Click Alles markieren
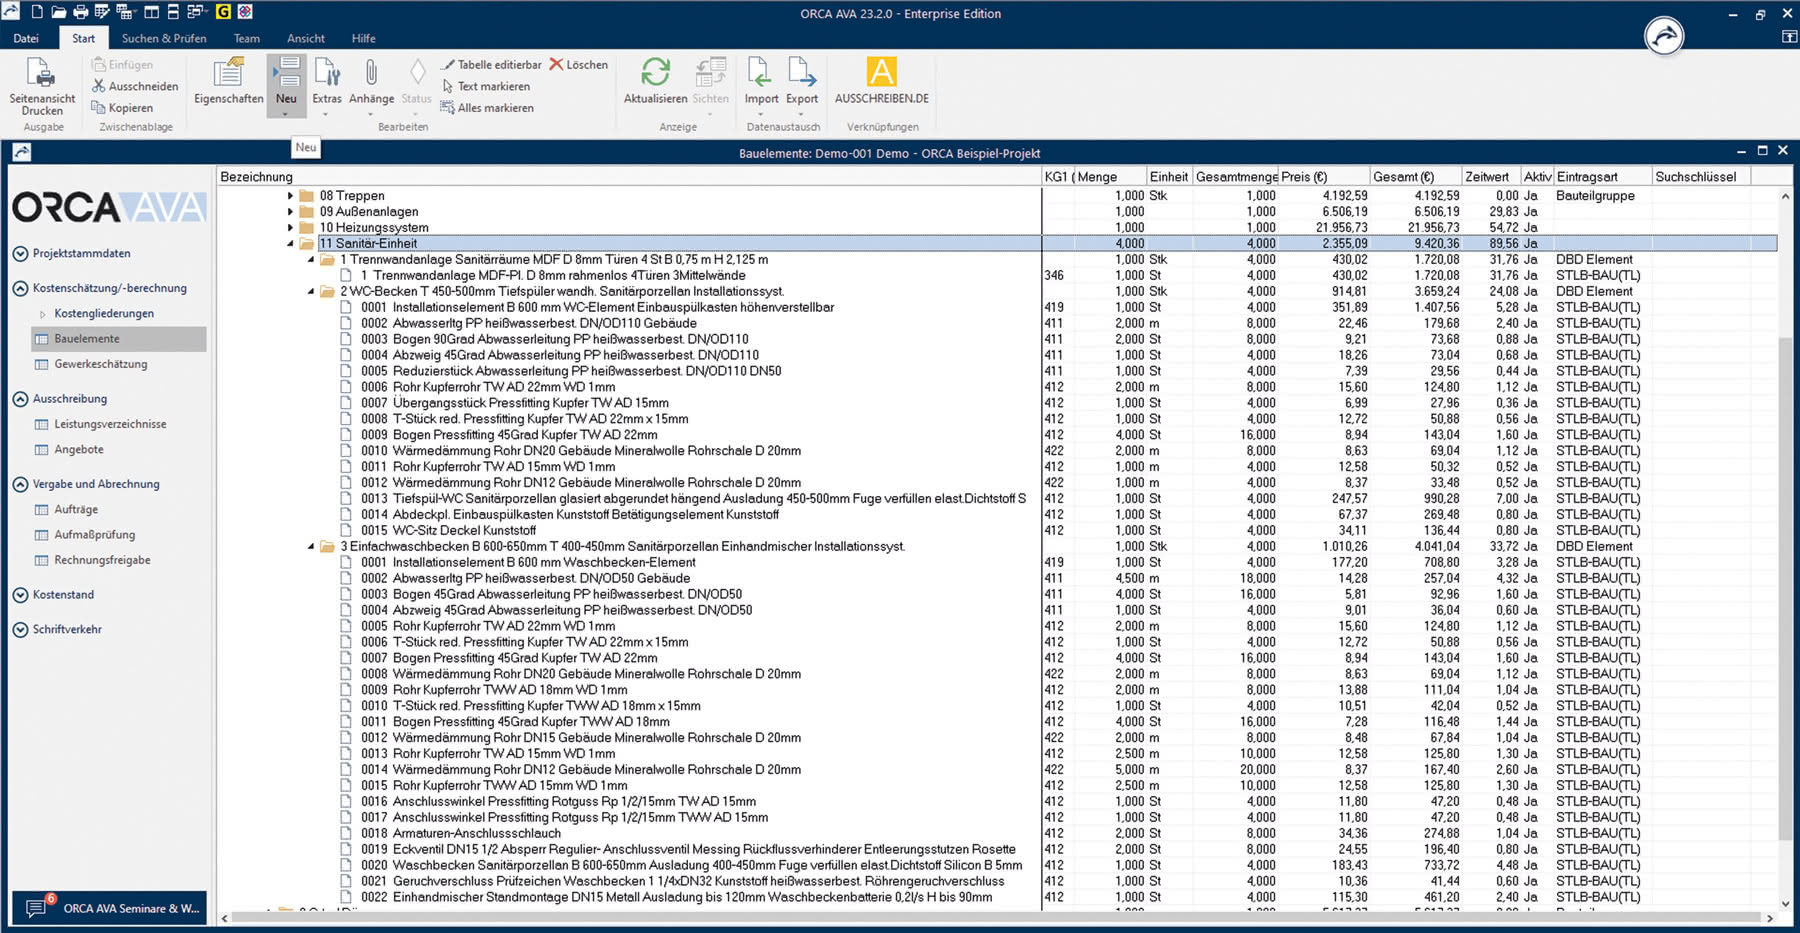The width and height of the screenshot is (1800, 933). click(x=487, y=108)
